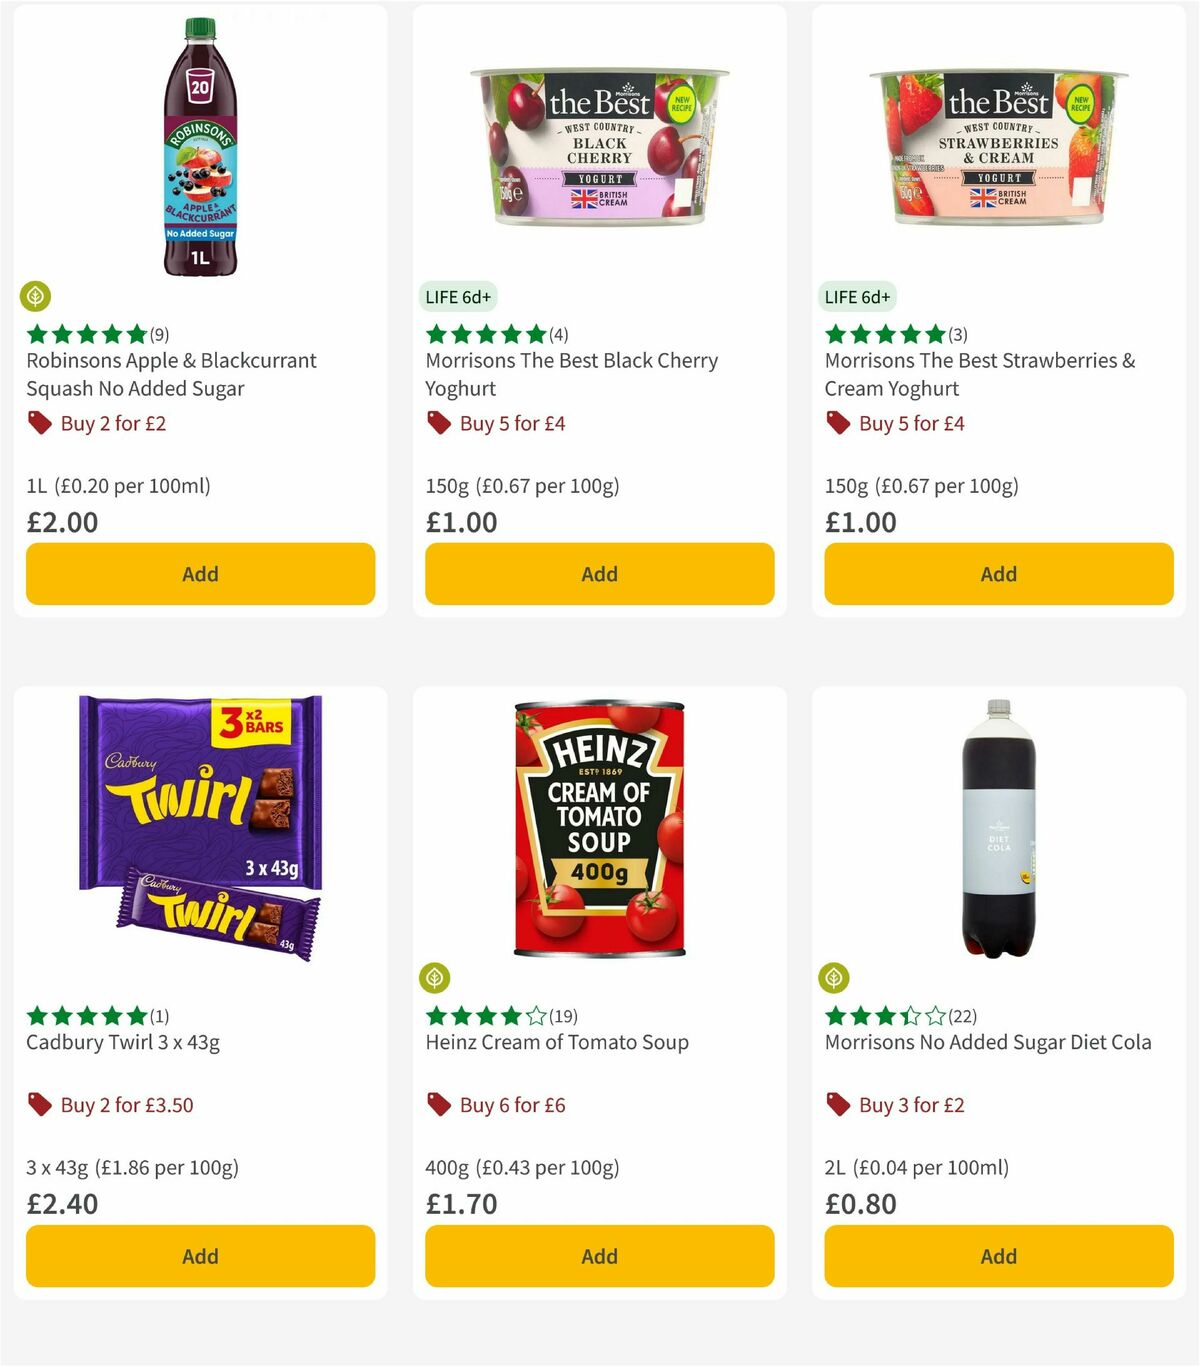Screen dimensions: 1200x1366
Task: Add Morrisons The Best Black Cherry Yoghurt to basket
Action: coord(598,574)
